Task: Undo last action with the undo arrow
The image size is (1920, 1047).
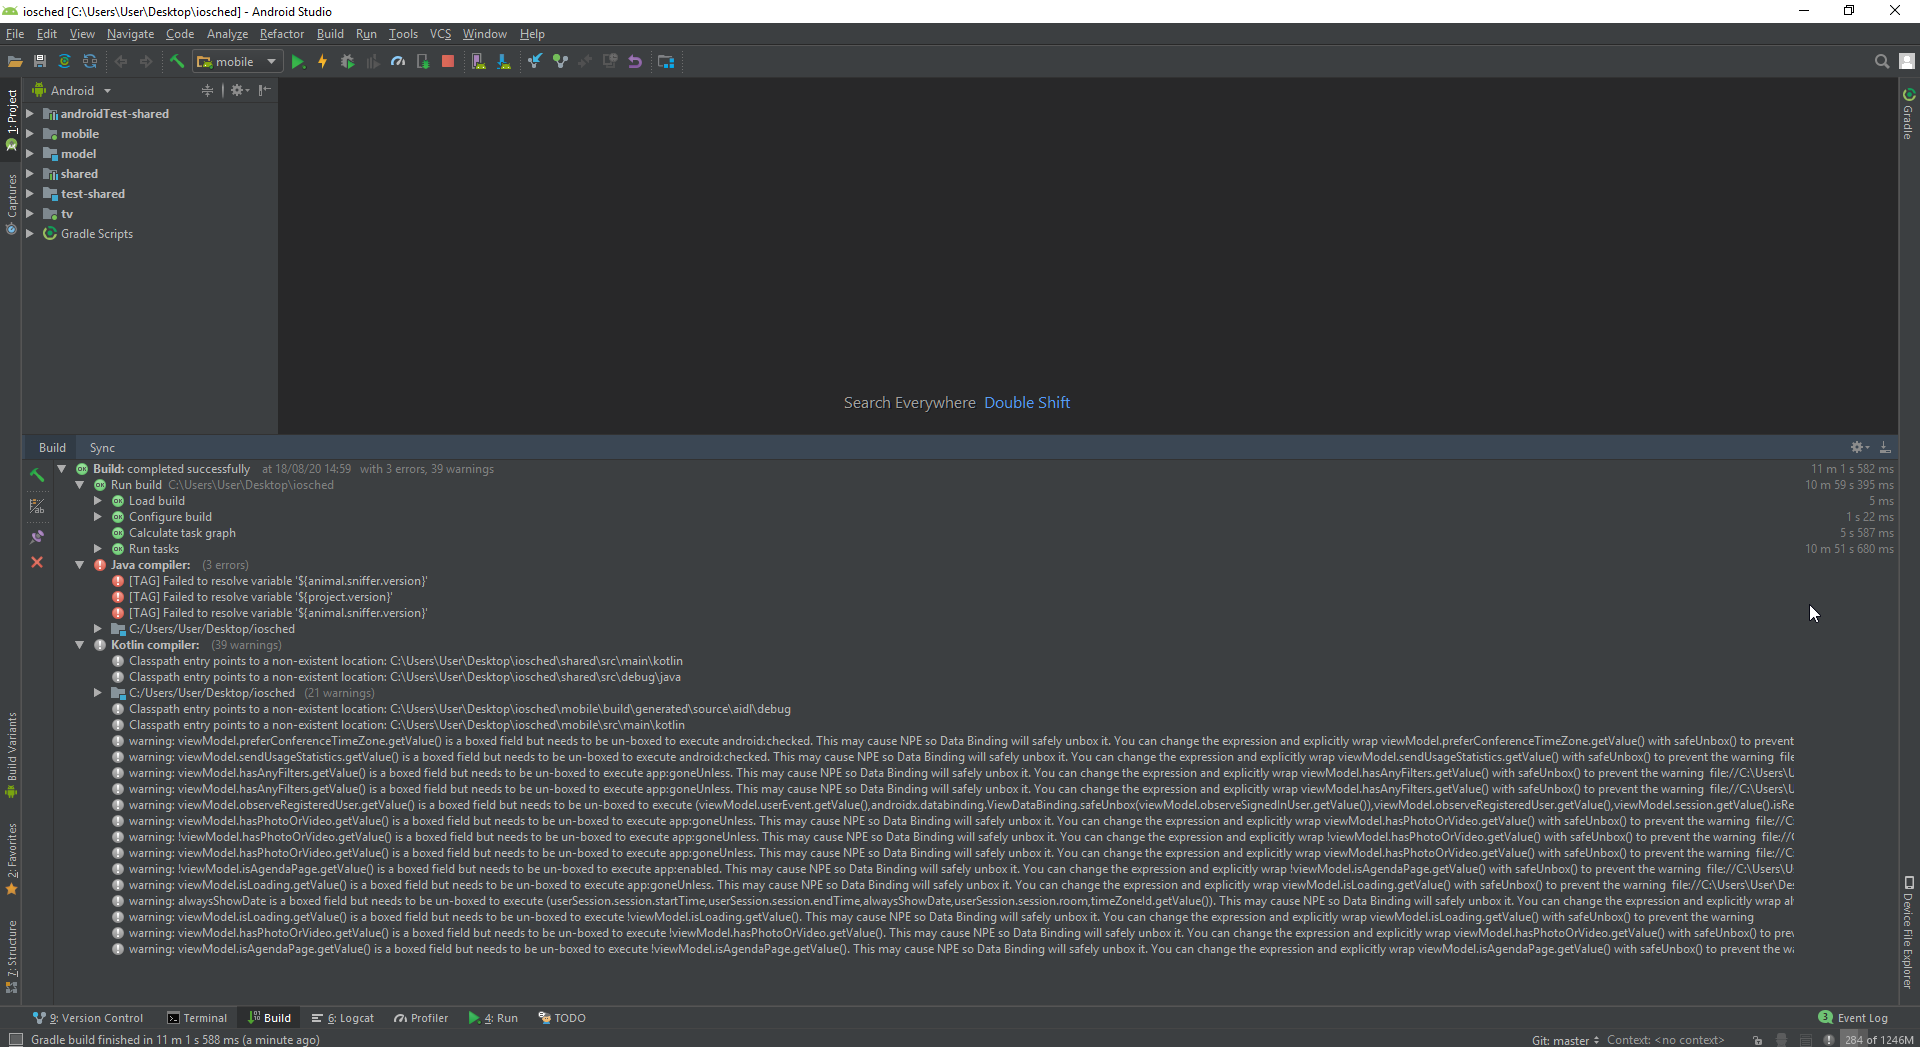Action: (x=635, y=61)
